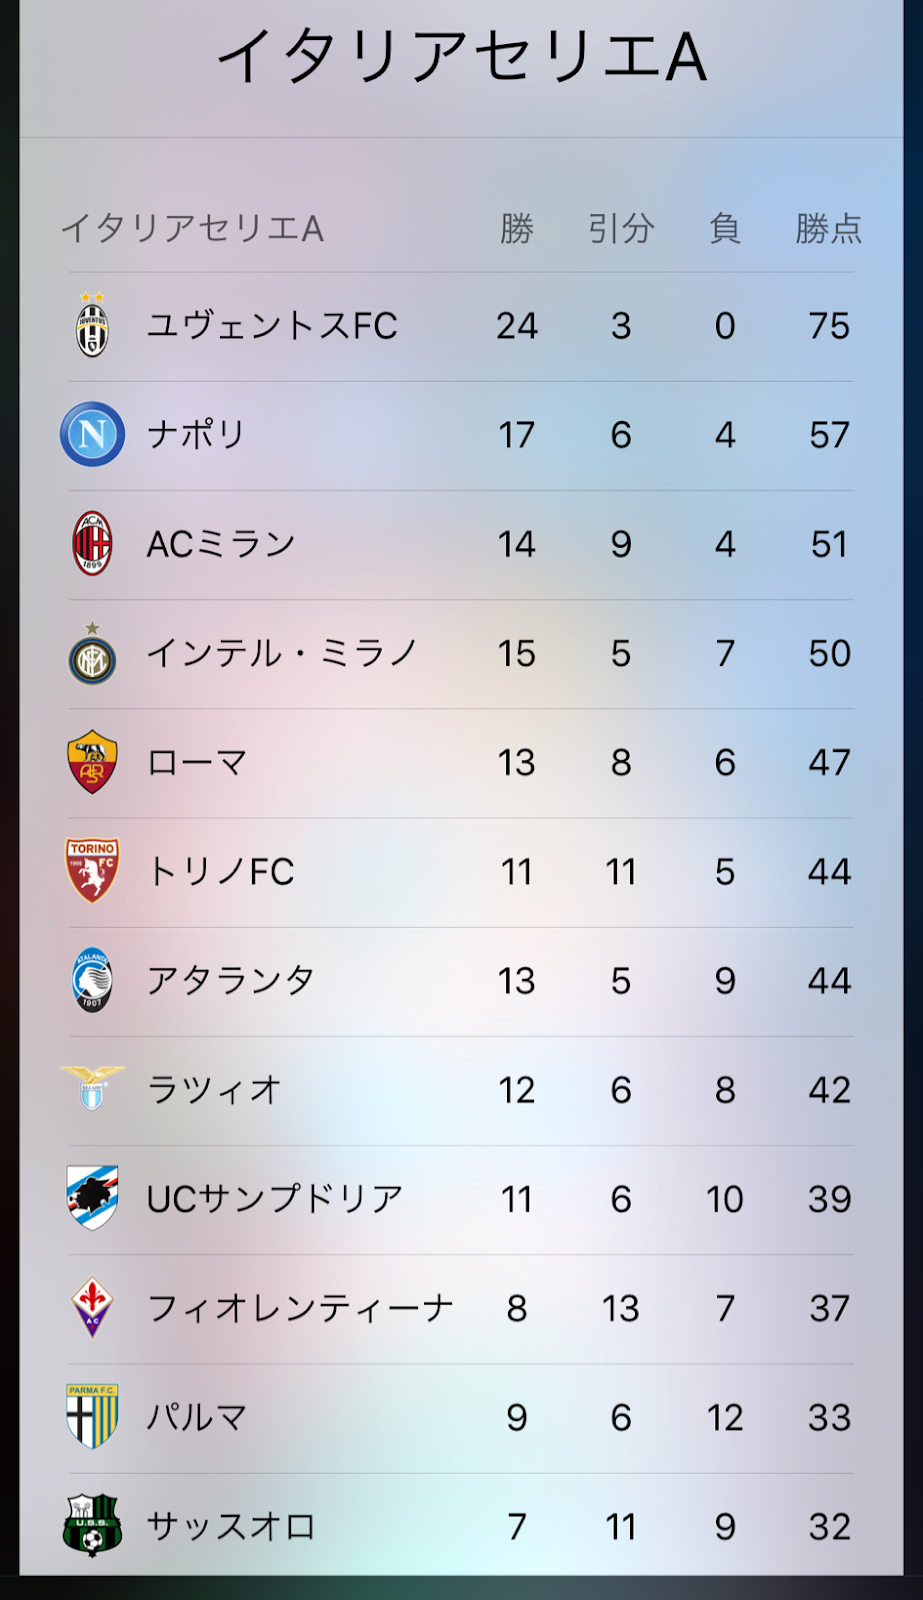Click the 勝点 points column header
Screen dimensions: 923x1600
pyautogui.click(x=828, y=228)
